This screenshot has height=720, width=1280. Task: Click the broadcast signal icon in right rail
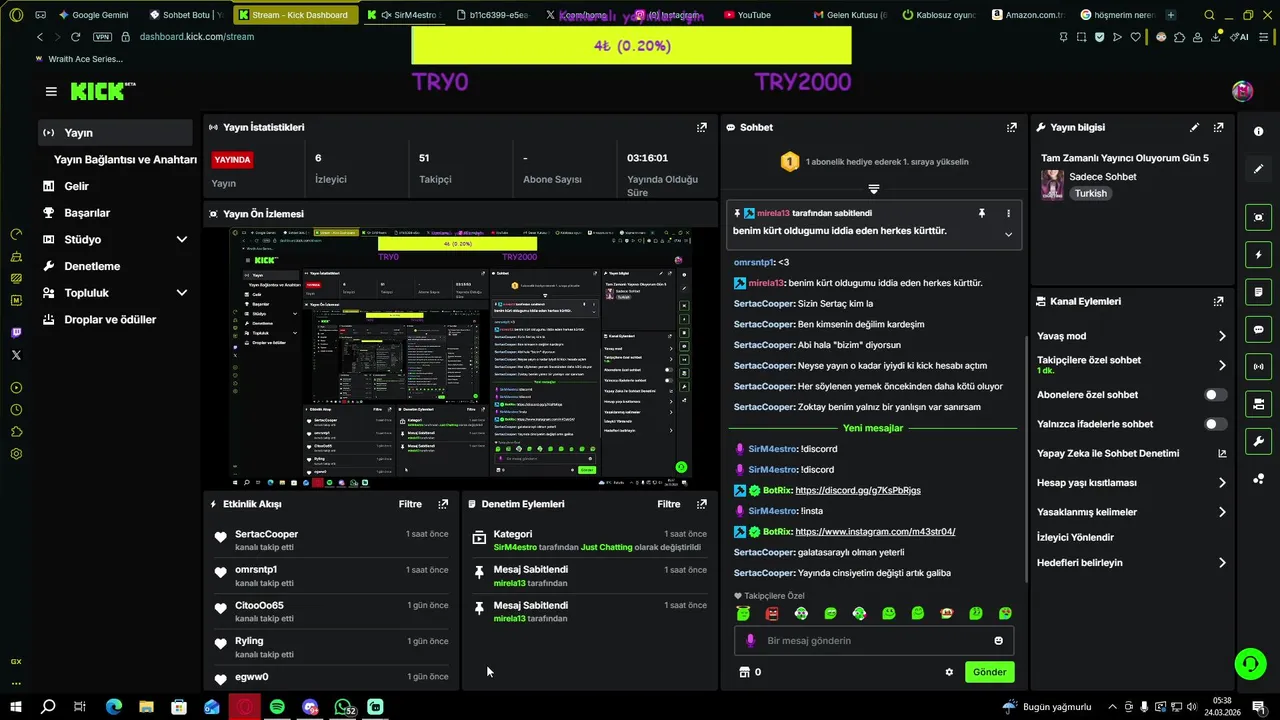(x=1258, y=367)
